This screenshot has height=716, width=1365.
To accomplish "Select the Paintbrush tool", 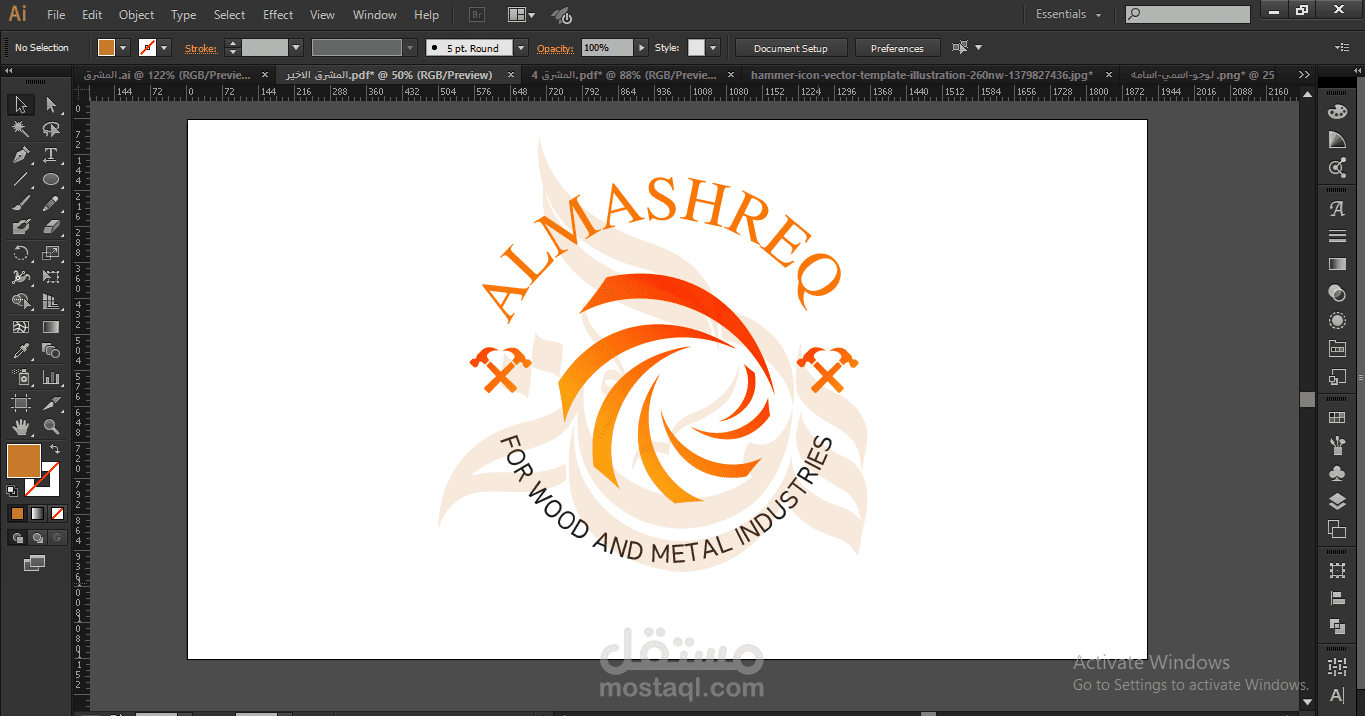I will coord(20,203).
